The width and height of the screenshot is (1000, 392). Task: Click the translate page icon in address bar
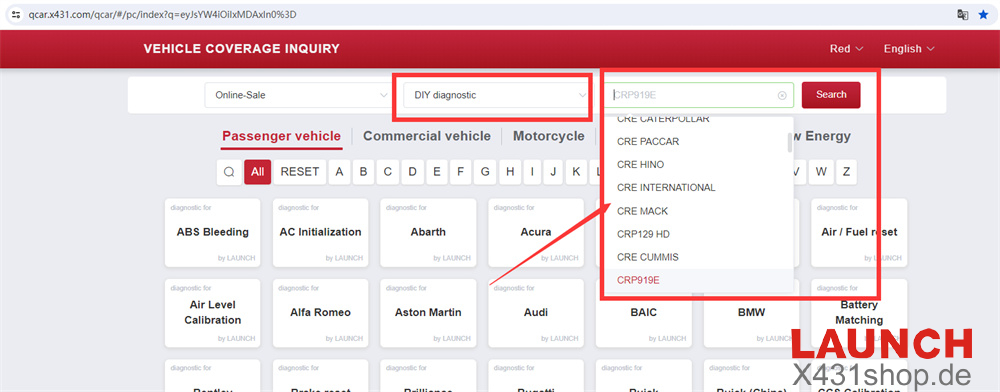962,14
